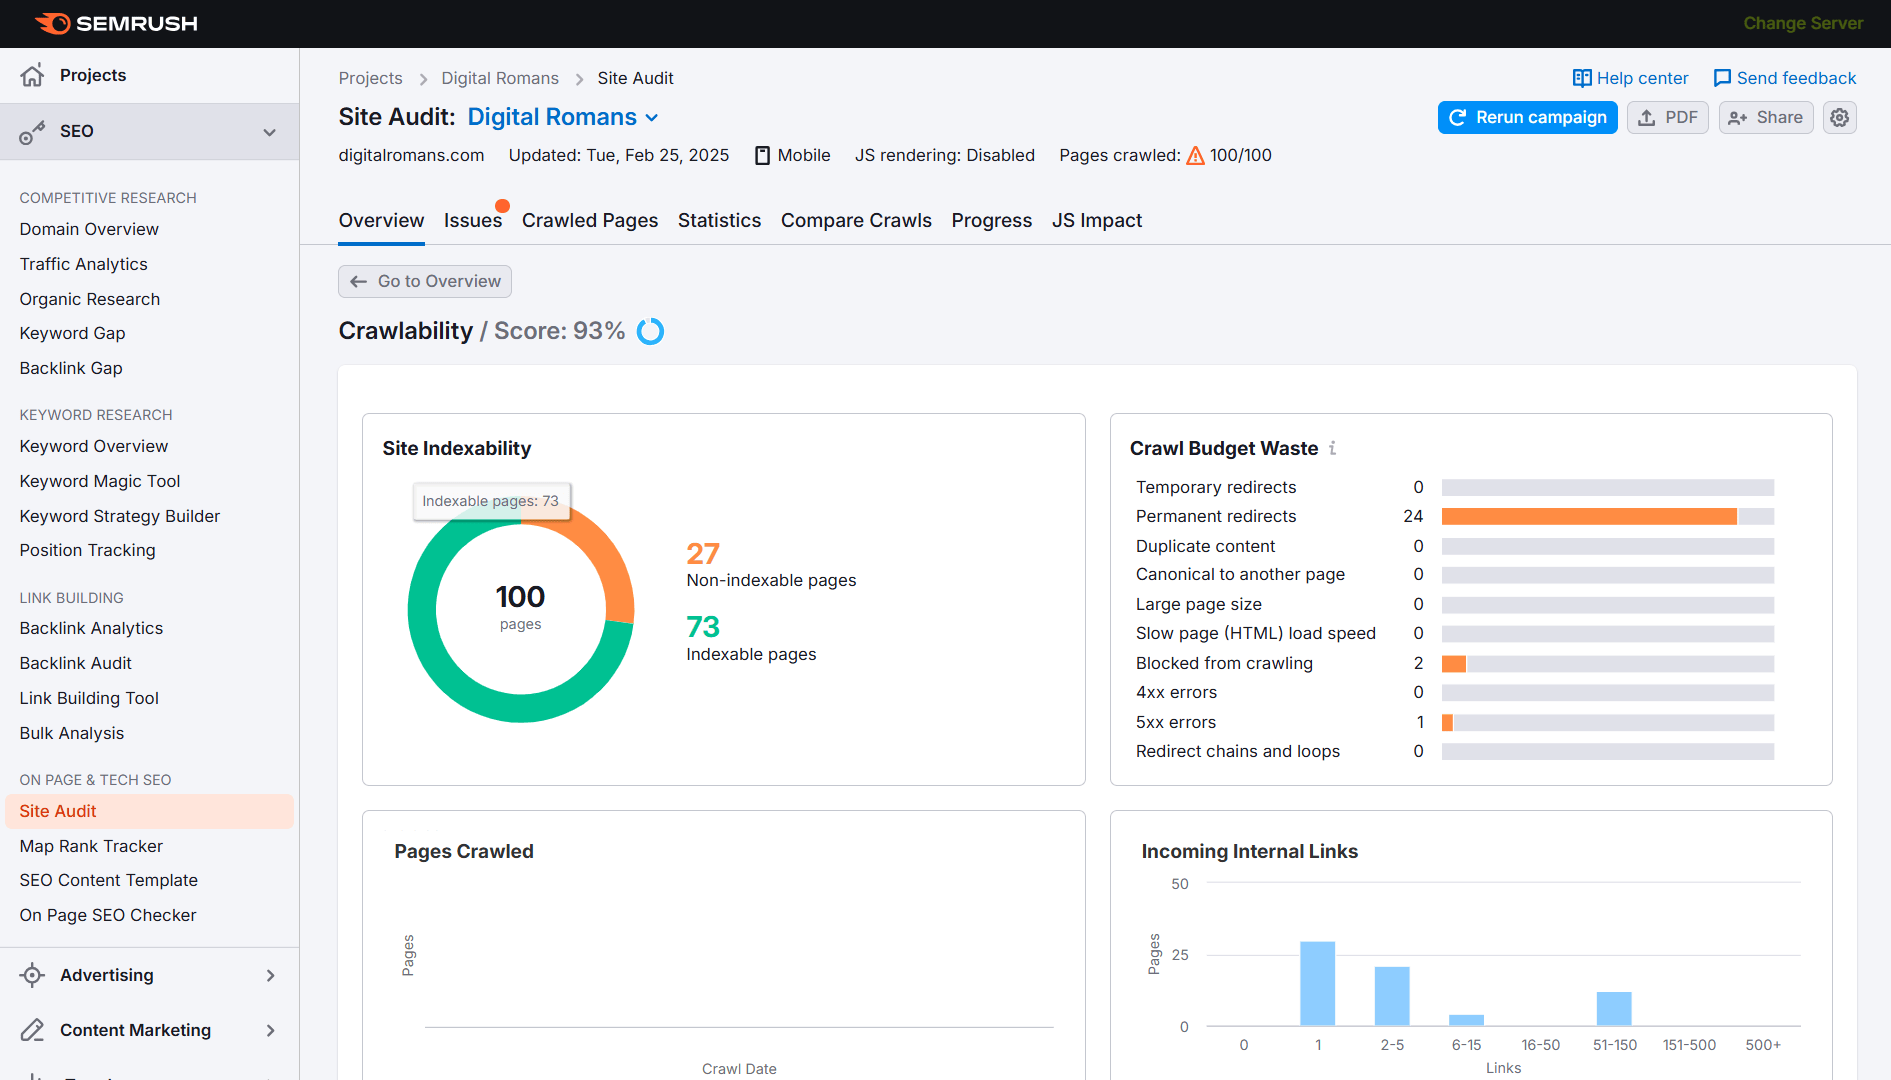Click the pages crawled warning icon
The width and height of the screenshot is (1891, 1080).
pos(1195,155)
